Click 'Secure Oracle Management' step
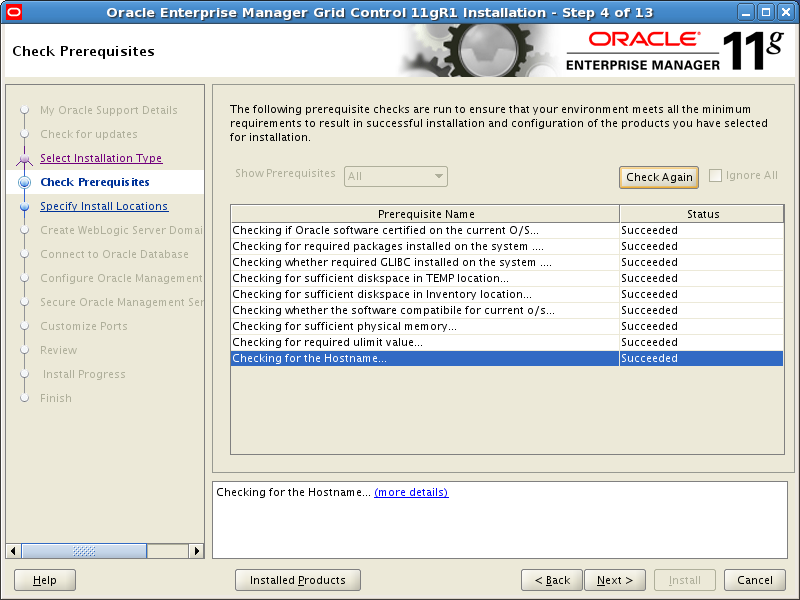The image size is (800, 600). 121,302
